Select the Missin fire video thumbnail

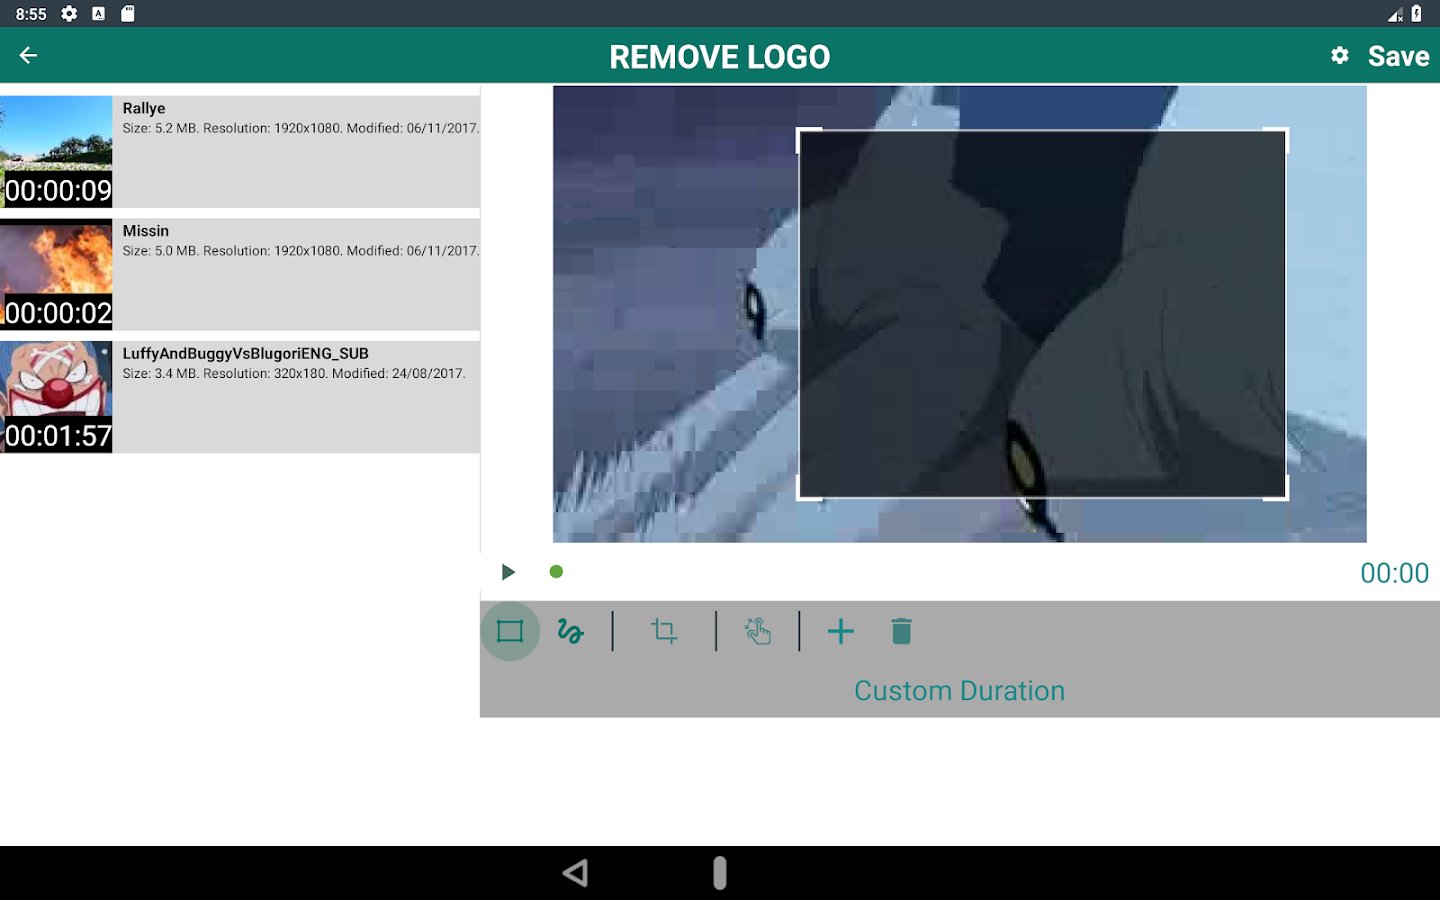coord(56,274)
